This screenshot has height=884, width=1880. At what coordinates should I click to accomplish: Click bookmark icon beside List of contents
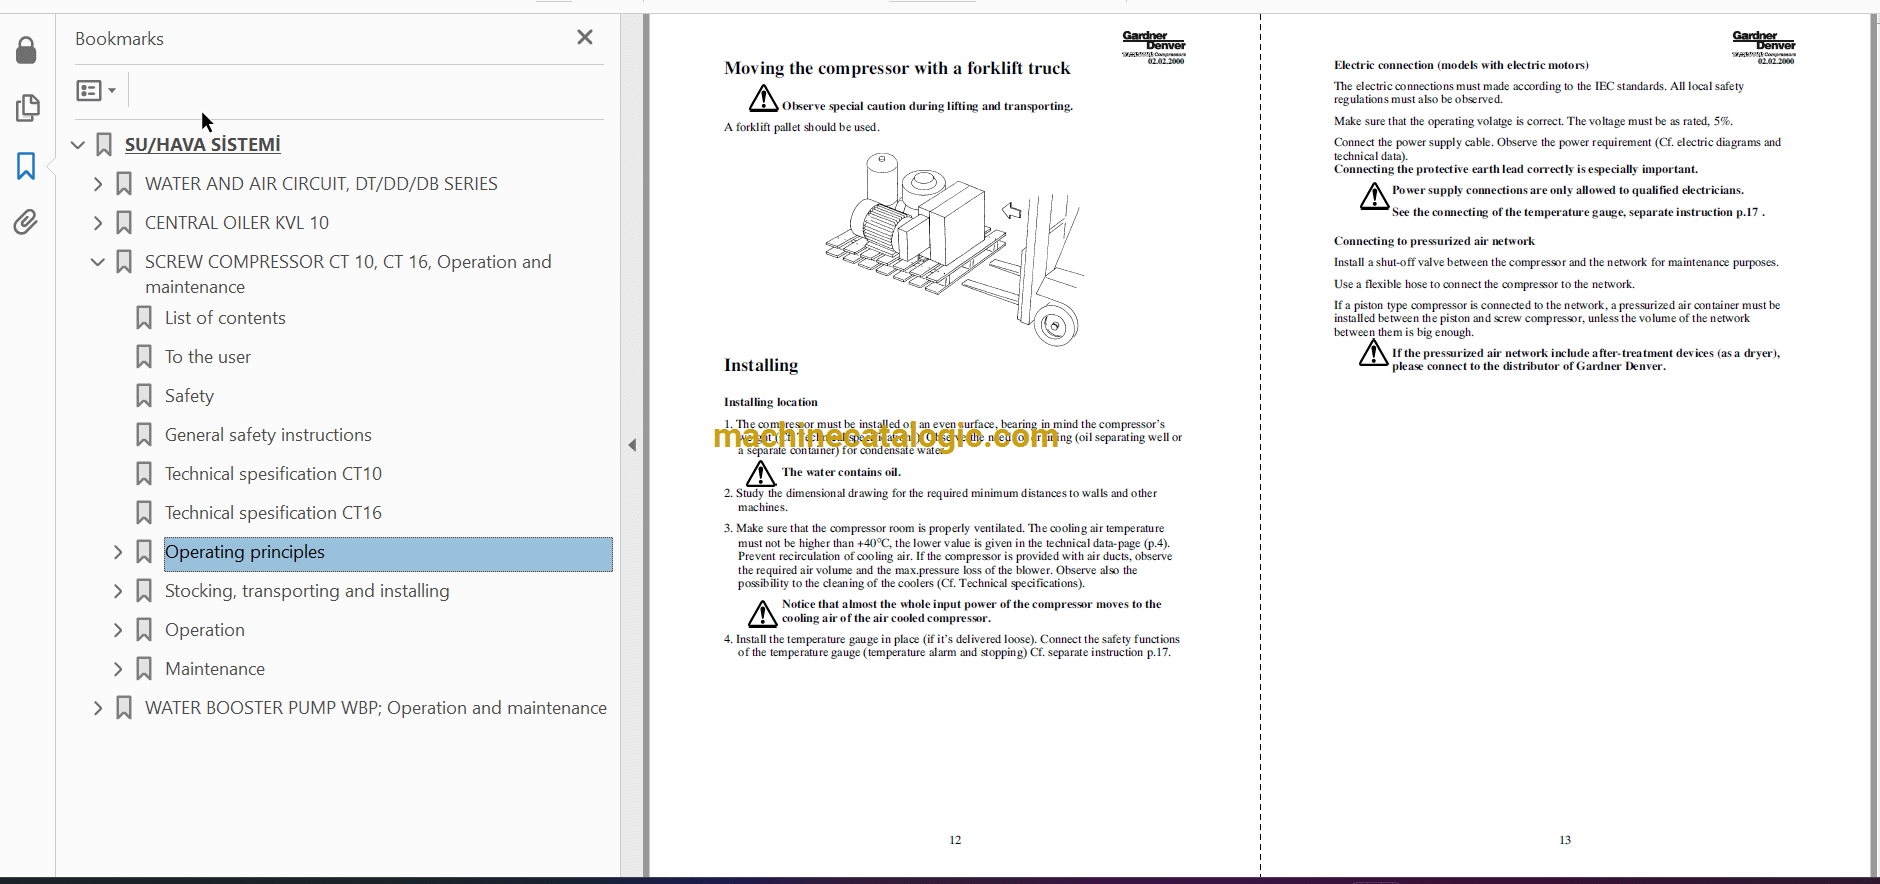tap(144, 318)
